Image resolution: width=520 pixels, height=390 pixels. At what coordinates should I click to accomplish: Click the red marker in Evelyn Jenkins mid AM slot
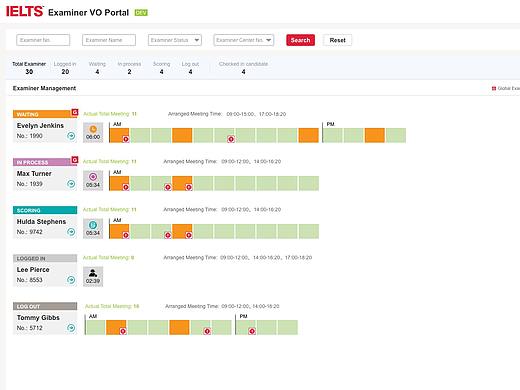[x=231, y=139]
